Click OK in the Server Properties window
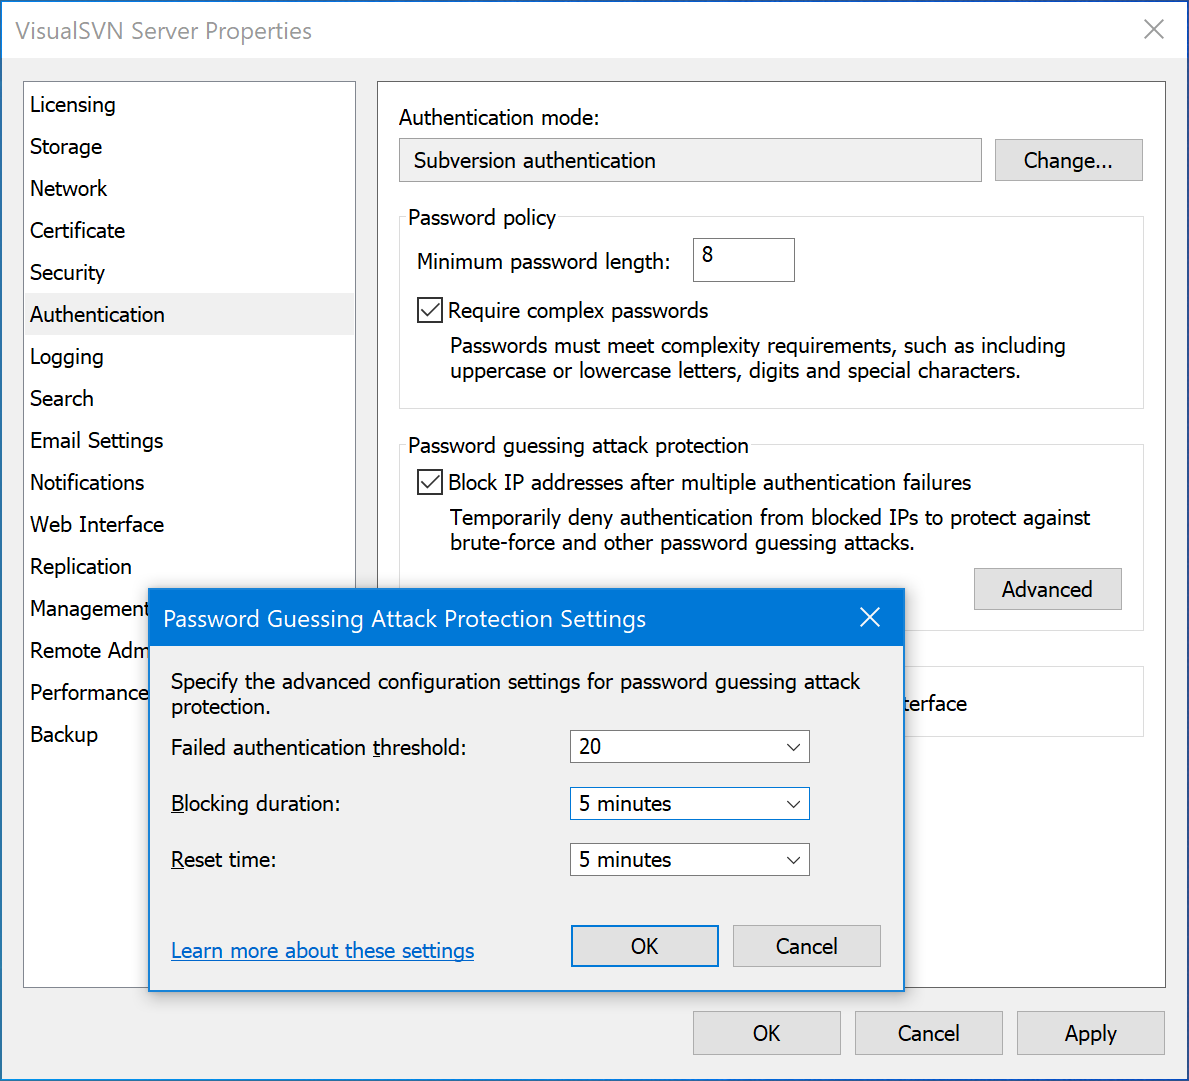1189x1081 pixels. point(767,1033)
